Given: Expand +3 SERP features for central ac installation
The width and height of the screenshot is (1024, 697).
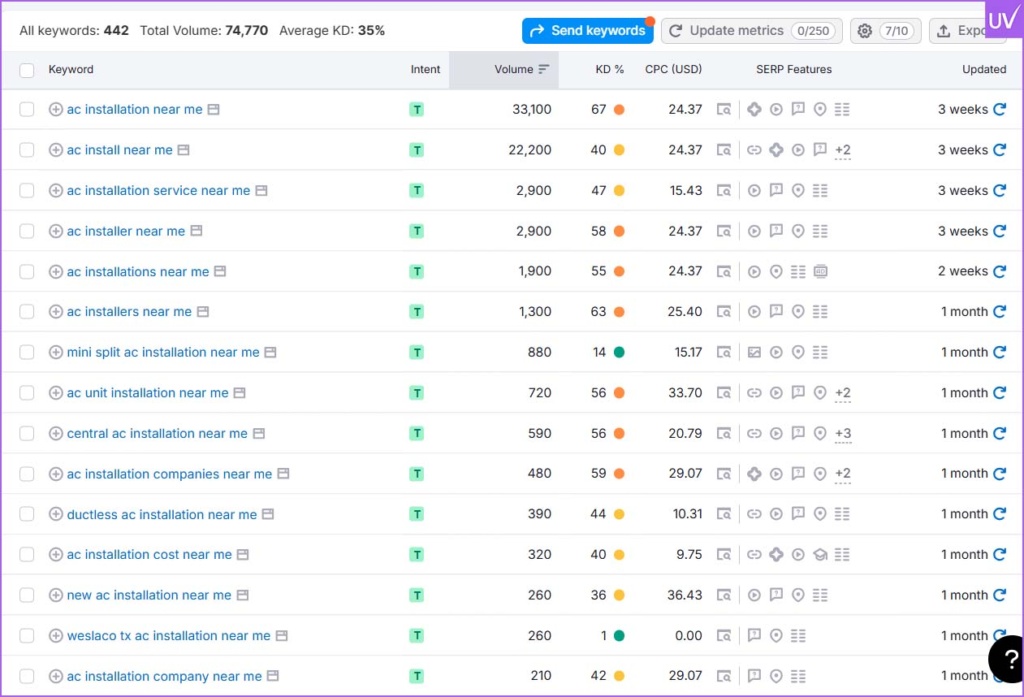Looking at the screenshot, I should (x=842, y=433).
